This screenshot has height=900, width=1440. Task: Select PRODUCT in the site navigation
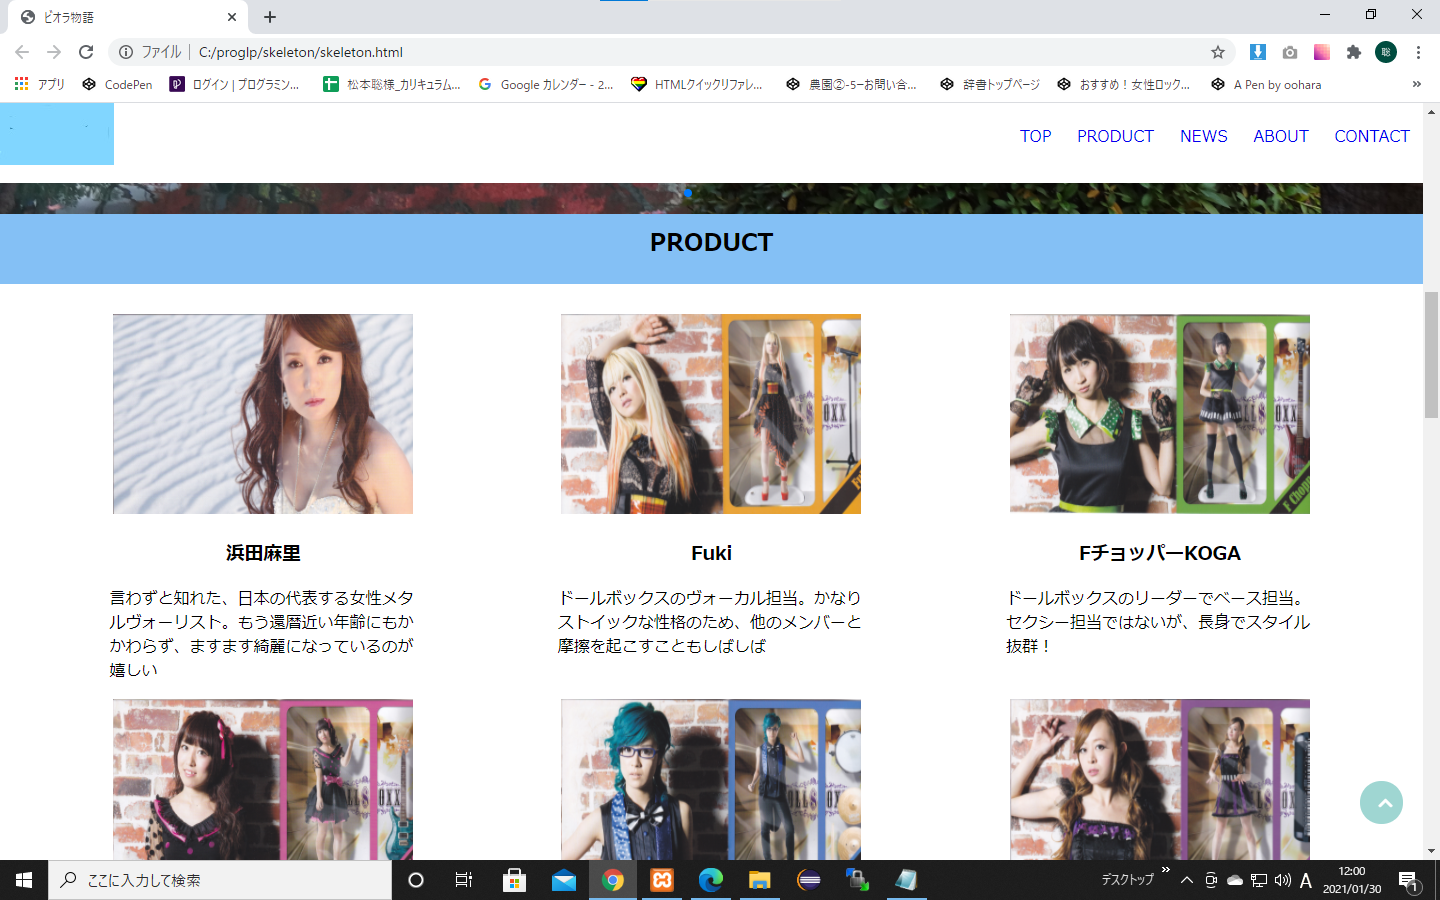point(1115,136)
